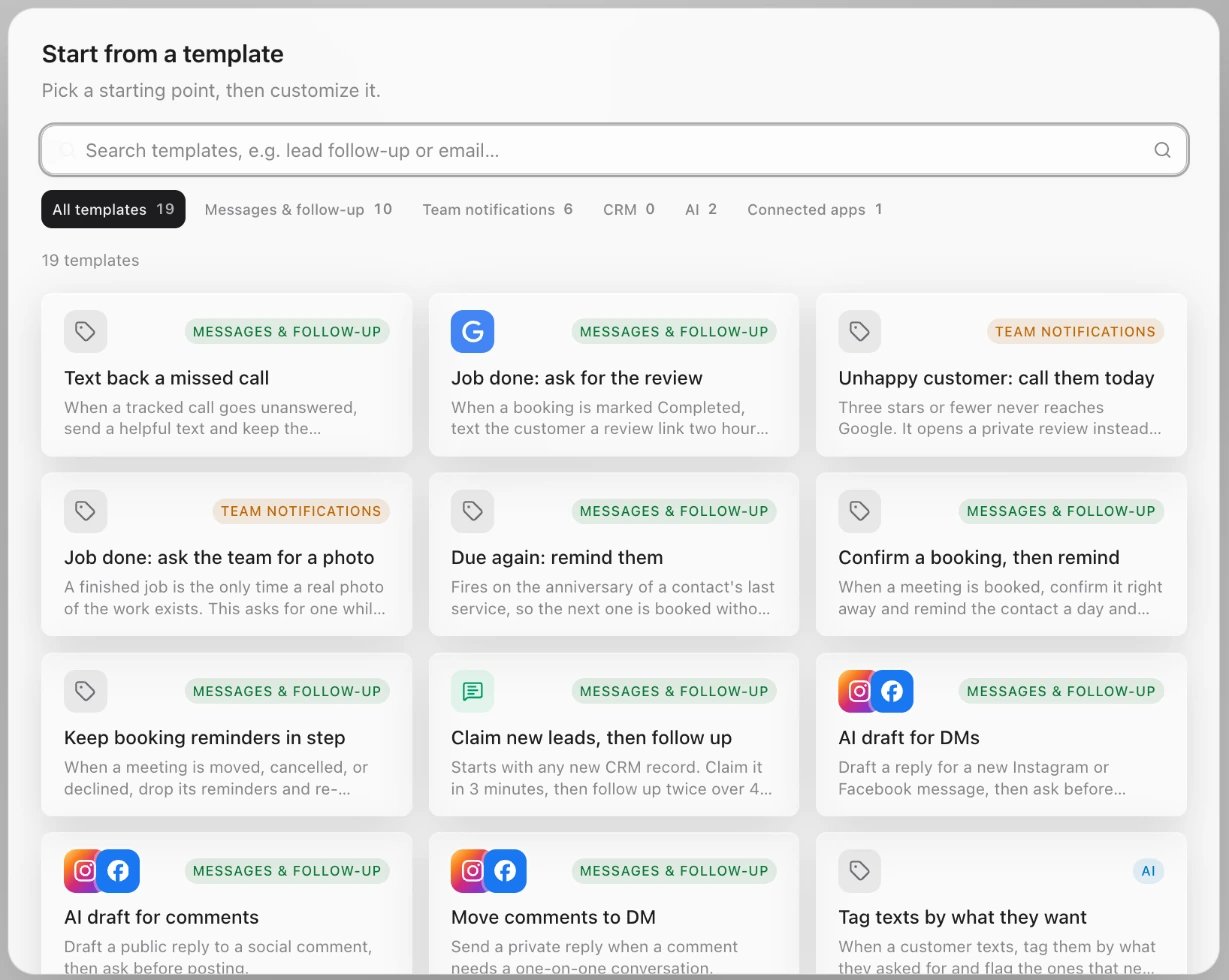Click the description starting When a meeting is moved
The width and height of the screenshot is (1229, 980).
tap(216, 778)
